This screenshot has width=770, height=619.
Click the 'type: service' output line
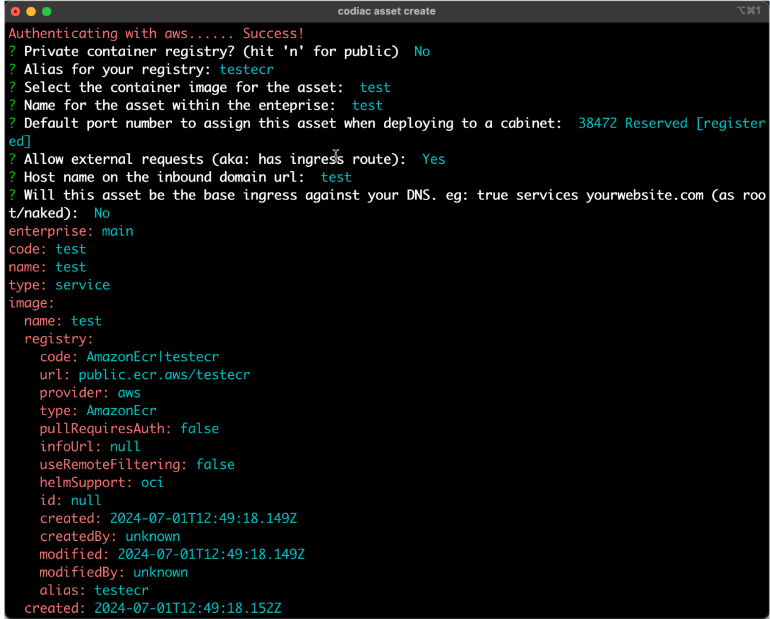[x=59, y=285]
